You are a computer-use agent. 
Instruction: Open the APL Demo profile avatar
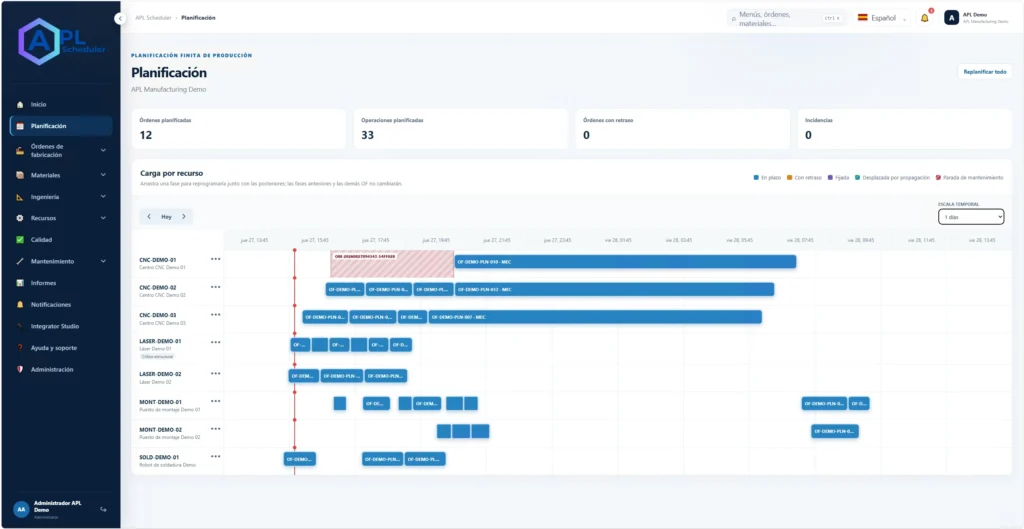click(952, 18)
